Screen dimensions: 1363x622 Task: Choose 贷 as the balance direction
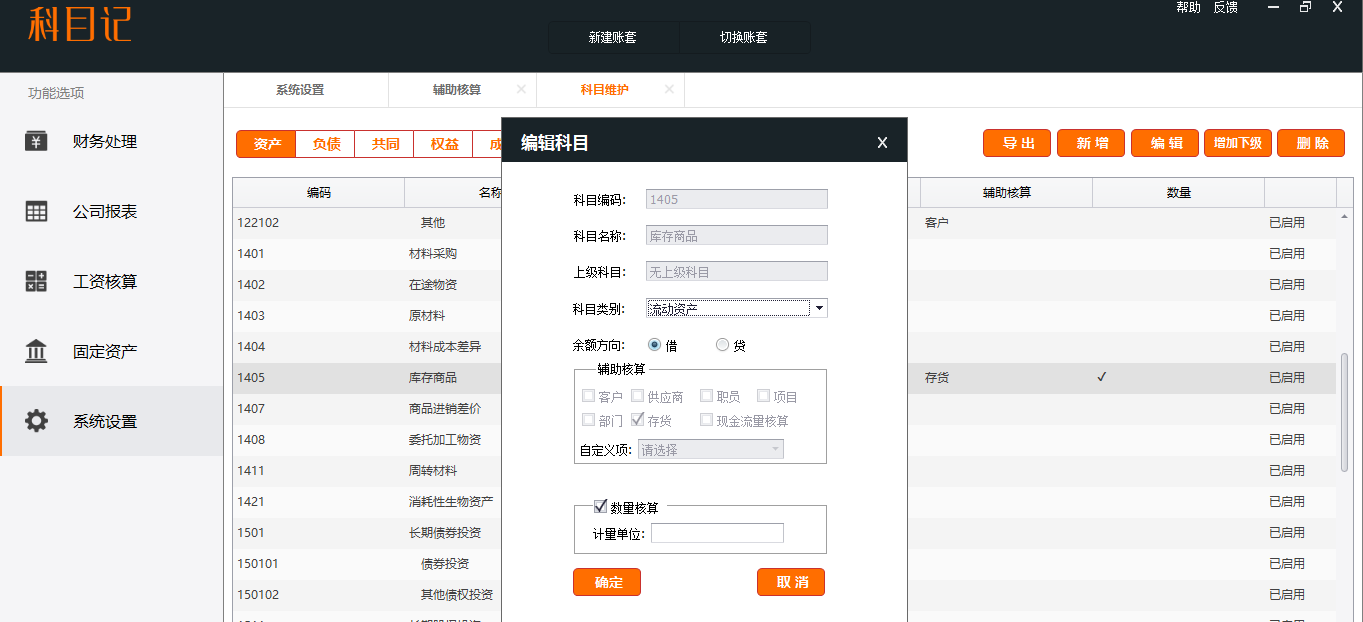click(x=723, y=345)
